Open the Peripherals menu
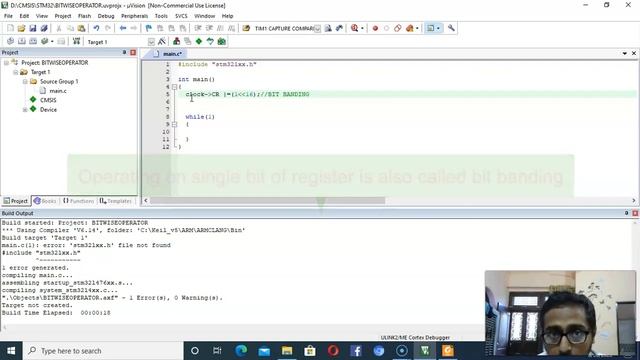This screenshot has width=640, height=360. 134,16
